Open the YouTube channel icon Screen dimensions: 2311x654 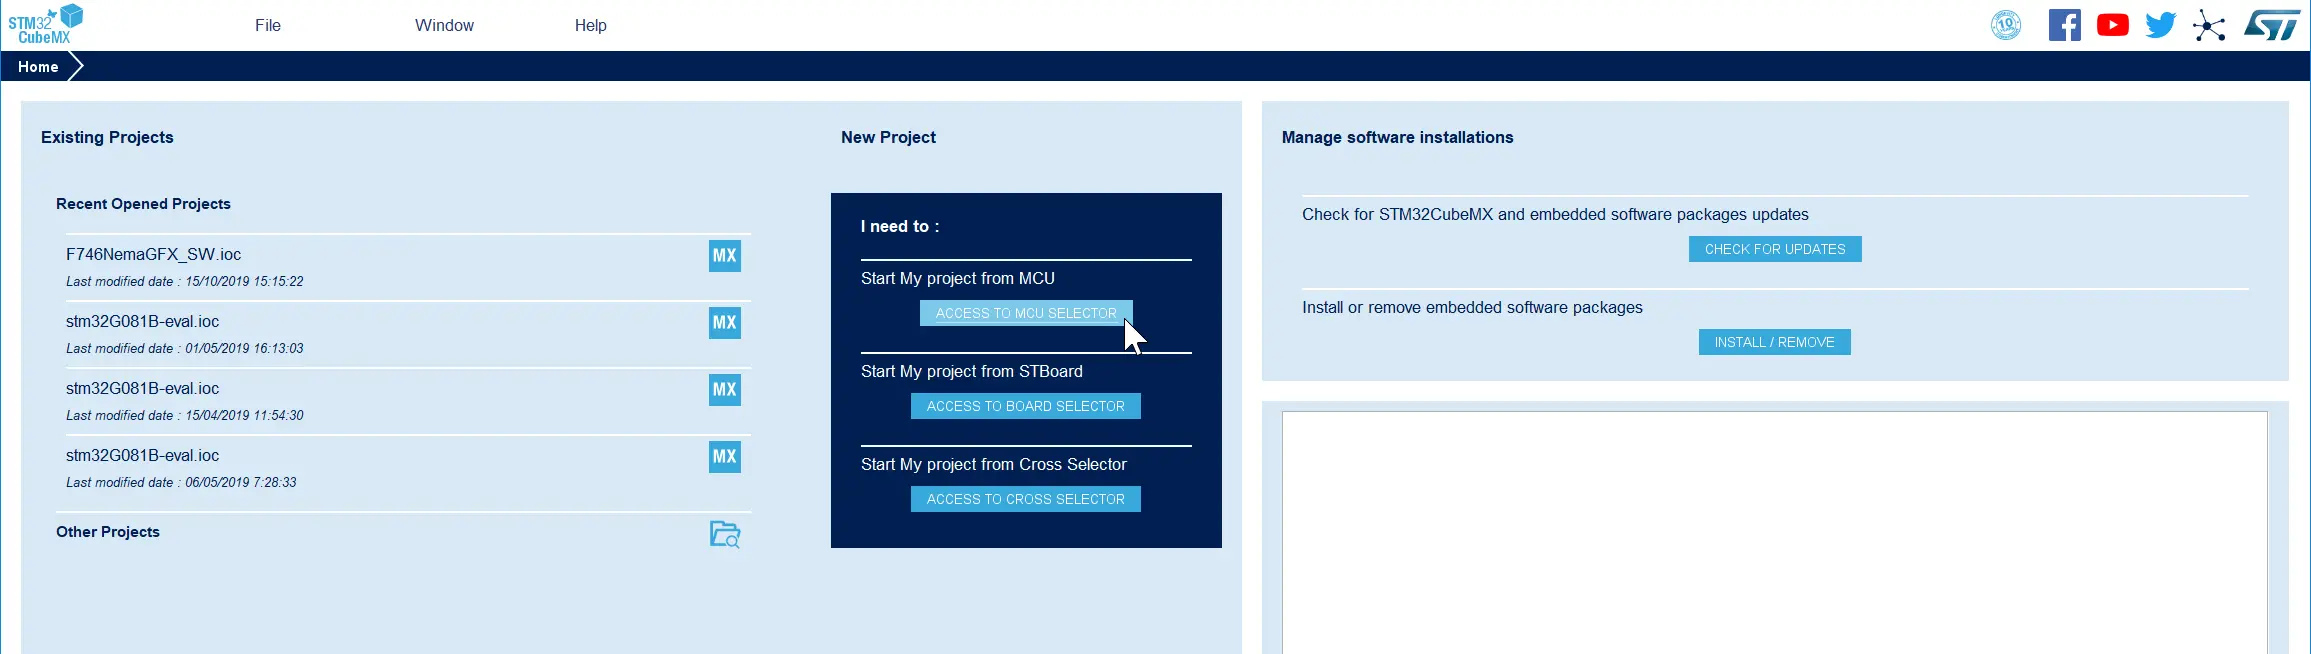2112,25
